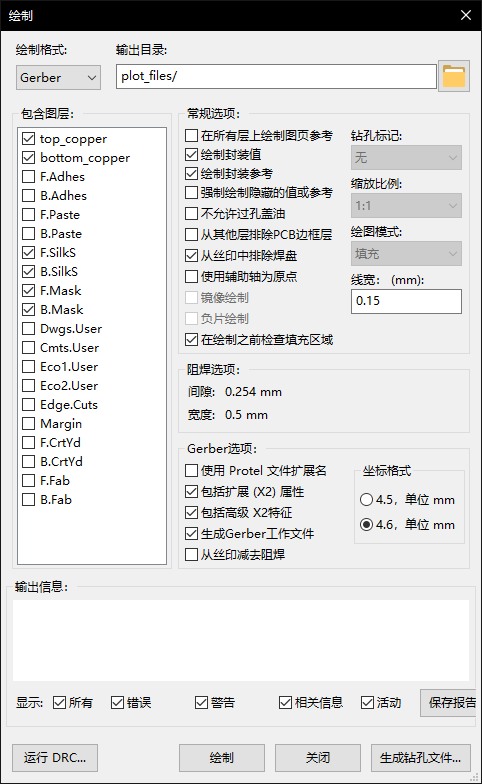Click the folder browse icon for output directory

[x=454, y=76]
